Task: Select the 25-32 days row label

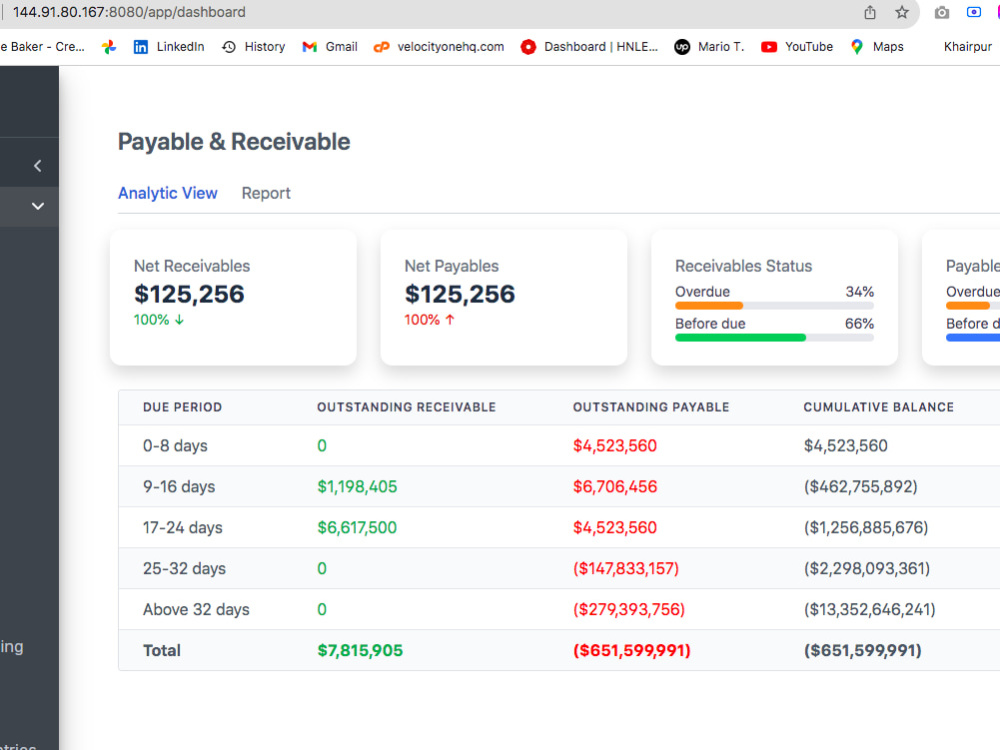Action: point(184,568)
